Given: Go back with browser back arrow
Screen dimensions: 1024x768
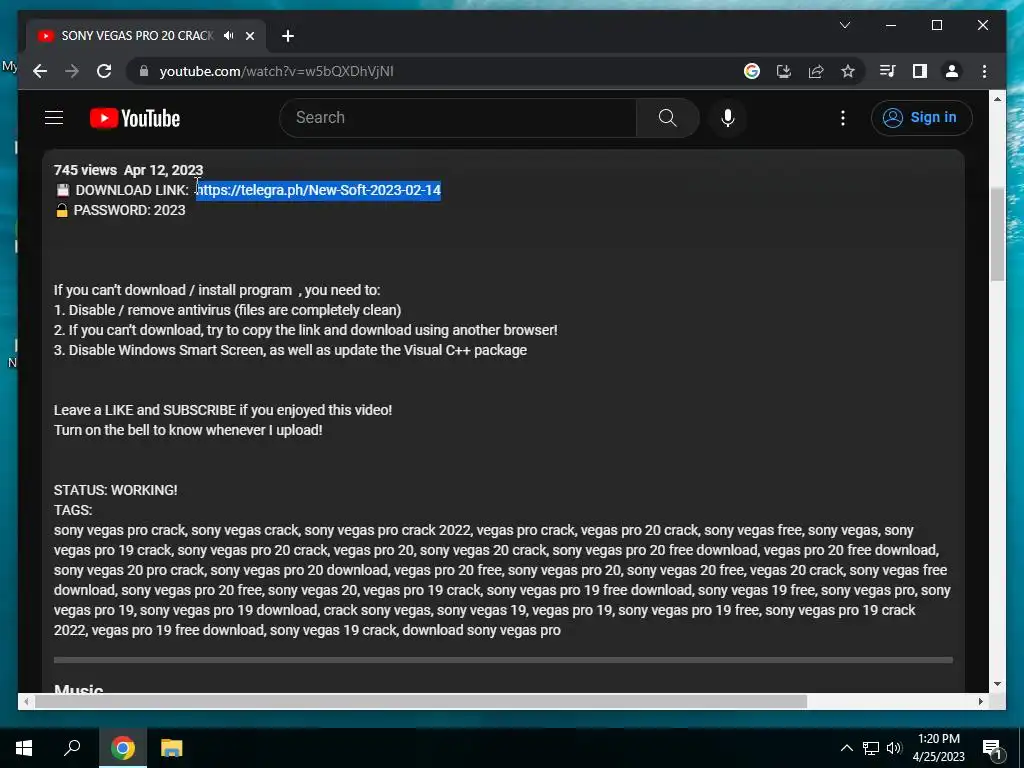Looking at the screenshot, I should point(40,71).
